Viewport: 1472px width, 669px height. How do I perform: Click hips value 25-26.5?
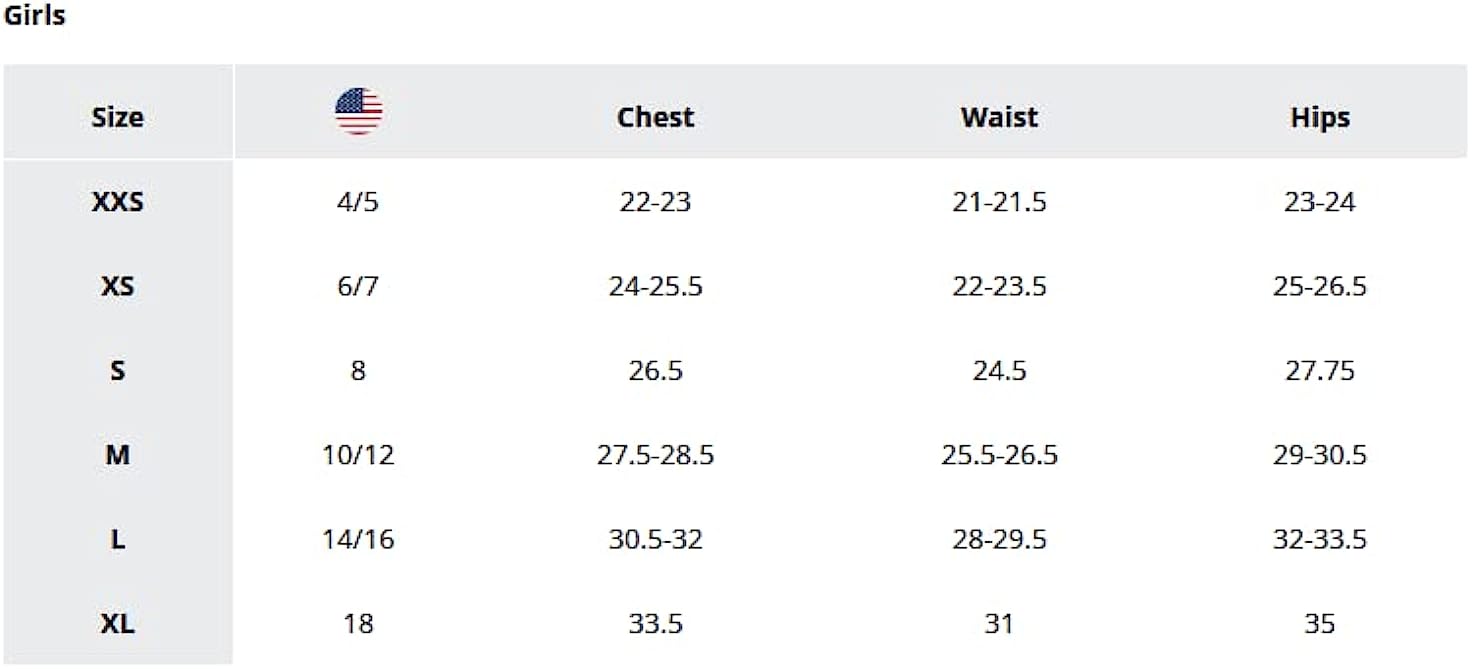click(x=1320, y=287)
